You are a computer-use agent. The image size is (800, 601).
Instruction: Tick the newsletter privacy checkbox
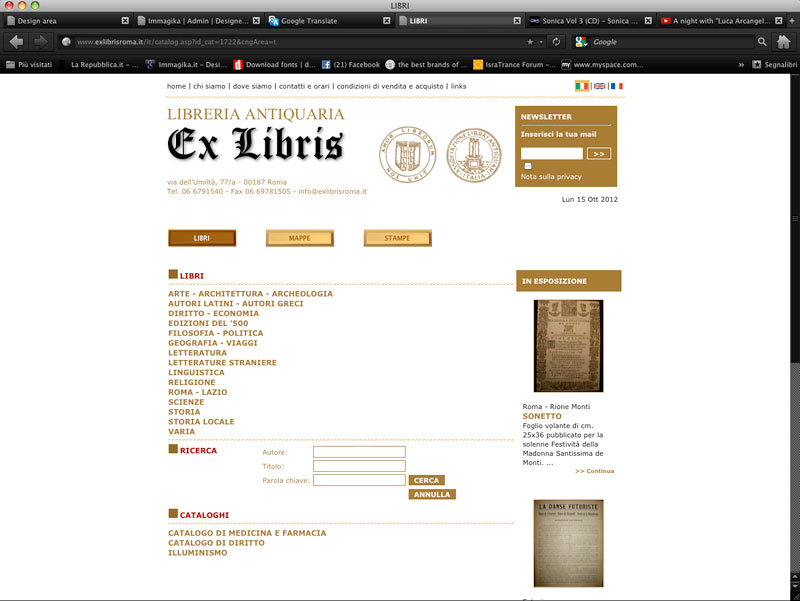pyautogui.click(x=528, y=166)
